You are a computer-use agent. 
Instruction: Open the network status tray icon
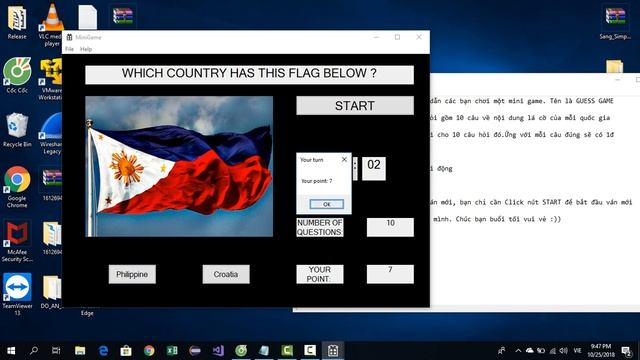tap(553, 351)
